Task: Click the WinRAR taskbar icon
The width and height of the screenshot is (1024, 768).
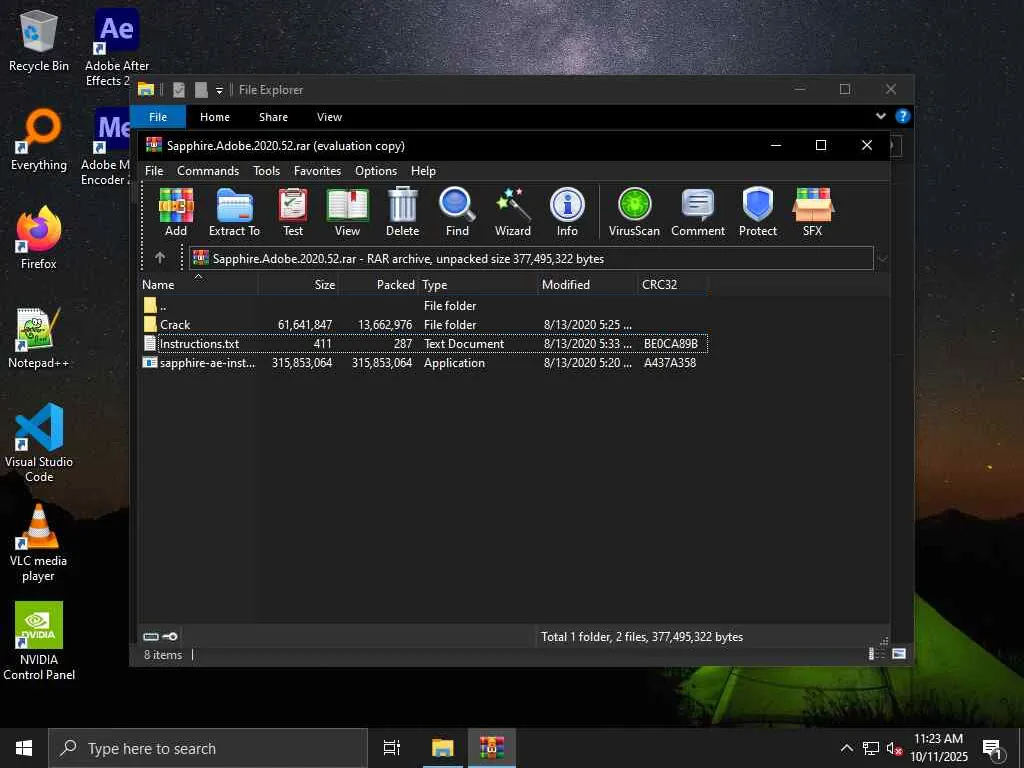Action: click(x=492, y=748)
